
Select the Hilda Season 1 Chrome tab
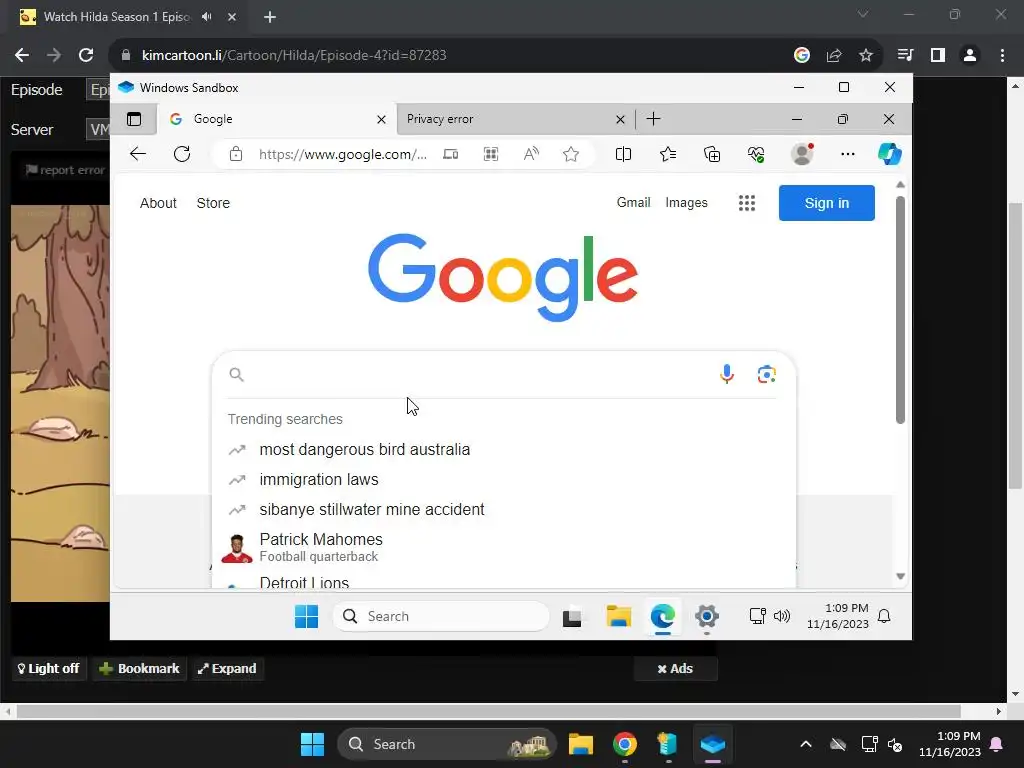coord(116,17)
